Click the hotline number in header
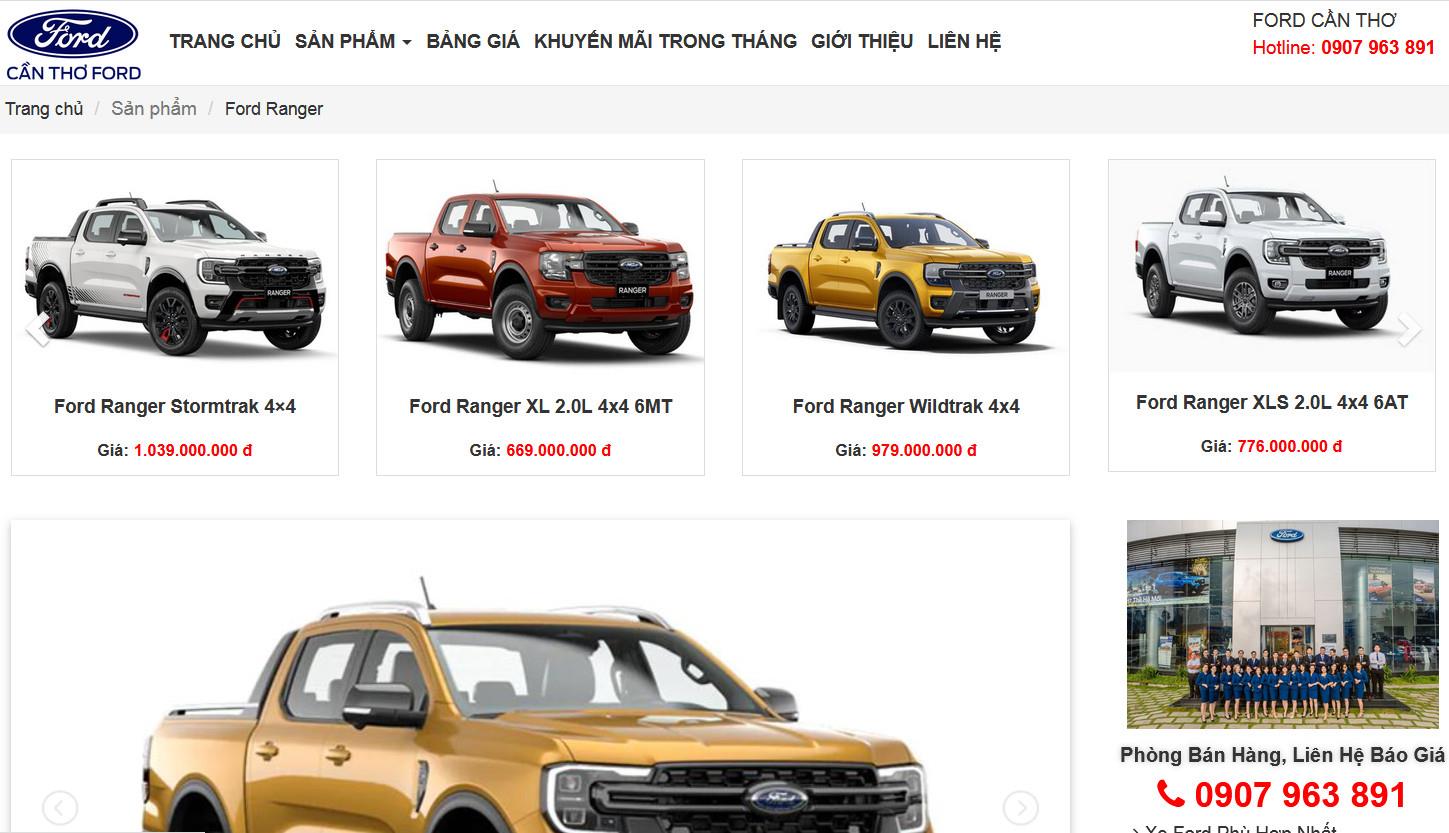Viewport: 1449px width, 833px height. (x=1378, y=47)
